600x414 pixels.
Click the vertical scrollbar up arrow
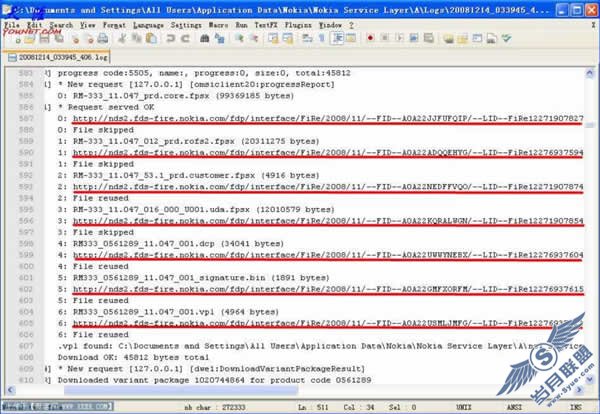coord(590,73)
